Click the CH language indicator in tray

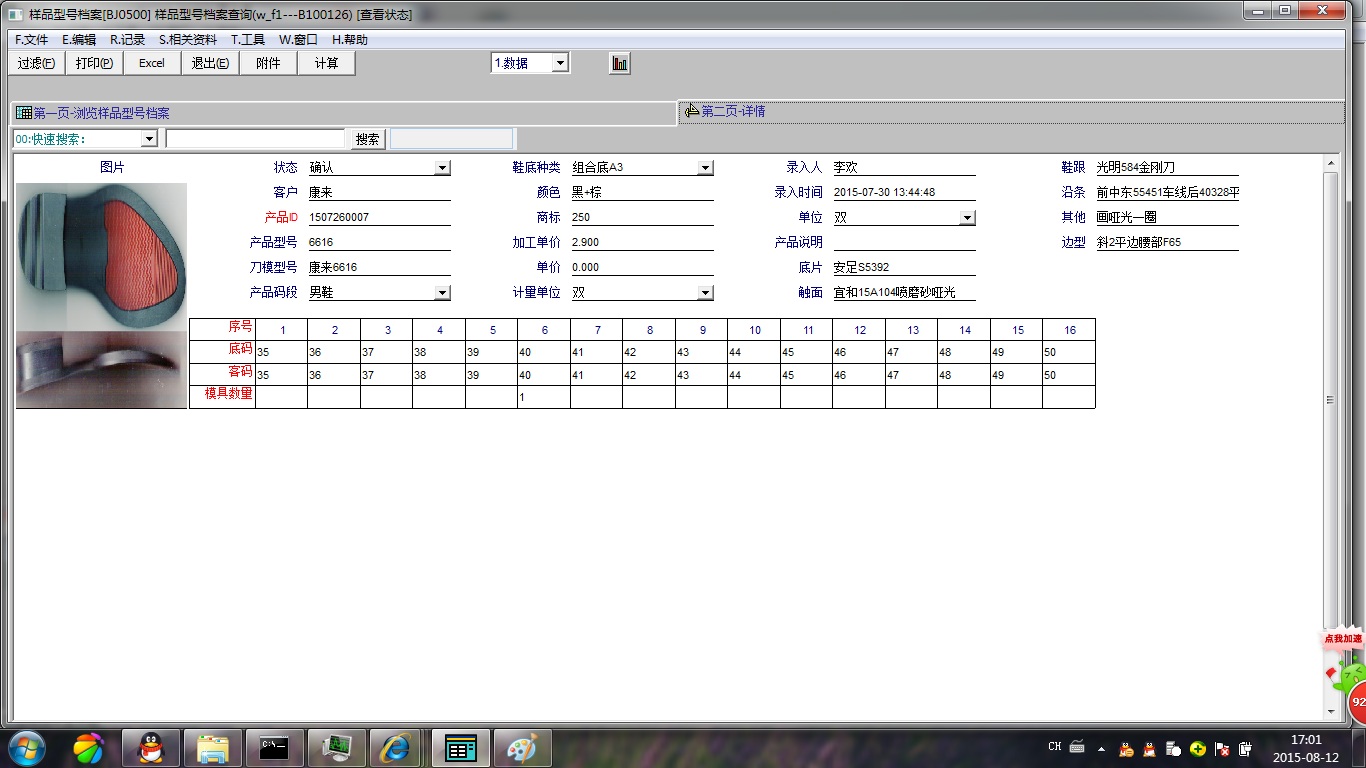pyautogui.click(x=1055, y=747)
